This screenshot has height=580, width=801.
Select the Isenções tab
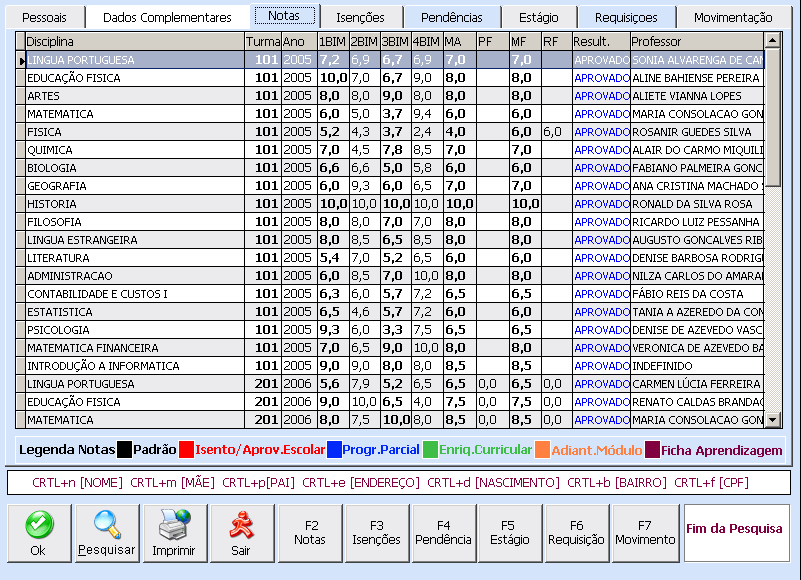pos(360,17)
